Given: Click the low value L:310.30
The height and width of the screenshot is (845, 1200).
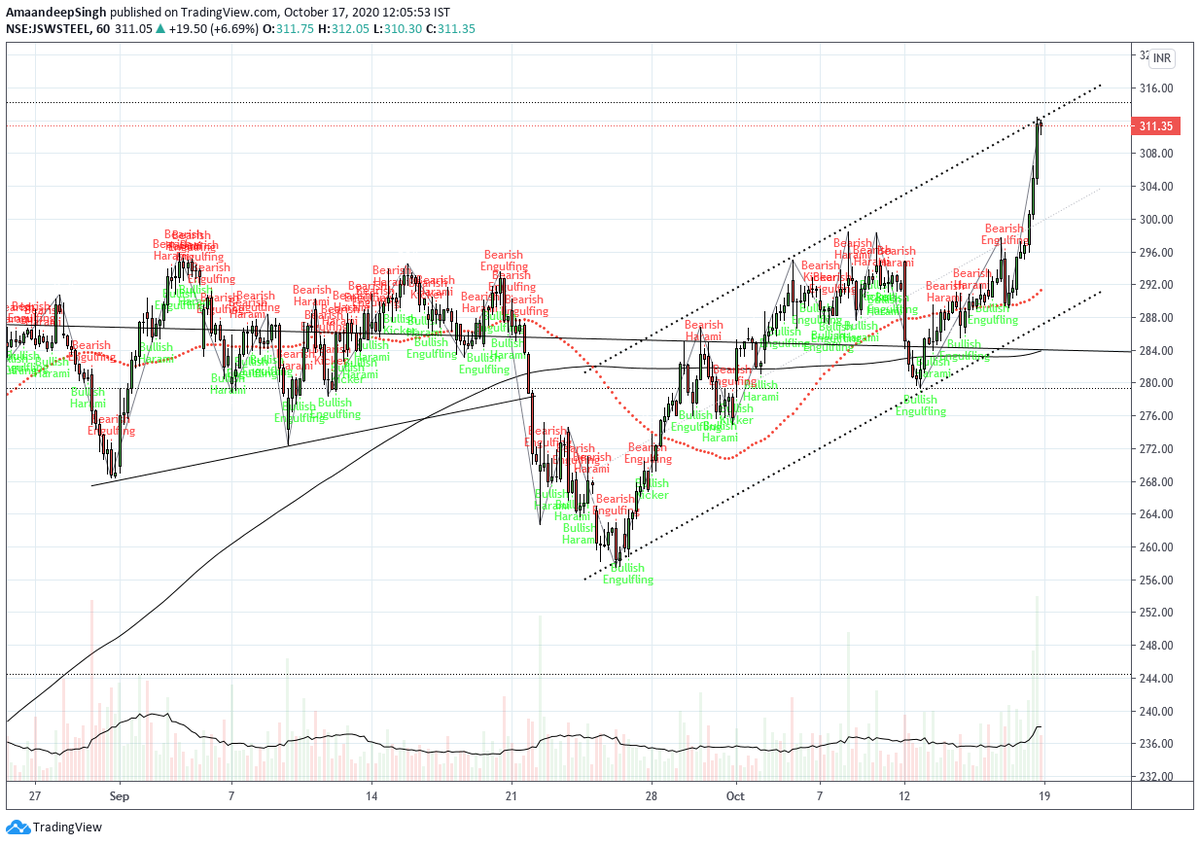Looking at the screenshot, I should pyautogui.click(x=400, y=29).
